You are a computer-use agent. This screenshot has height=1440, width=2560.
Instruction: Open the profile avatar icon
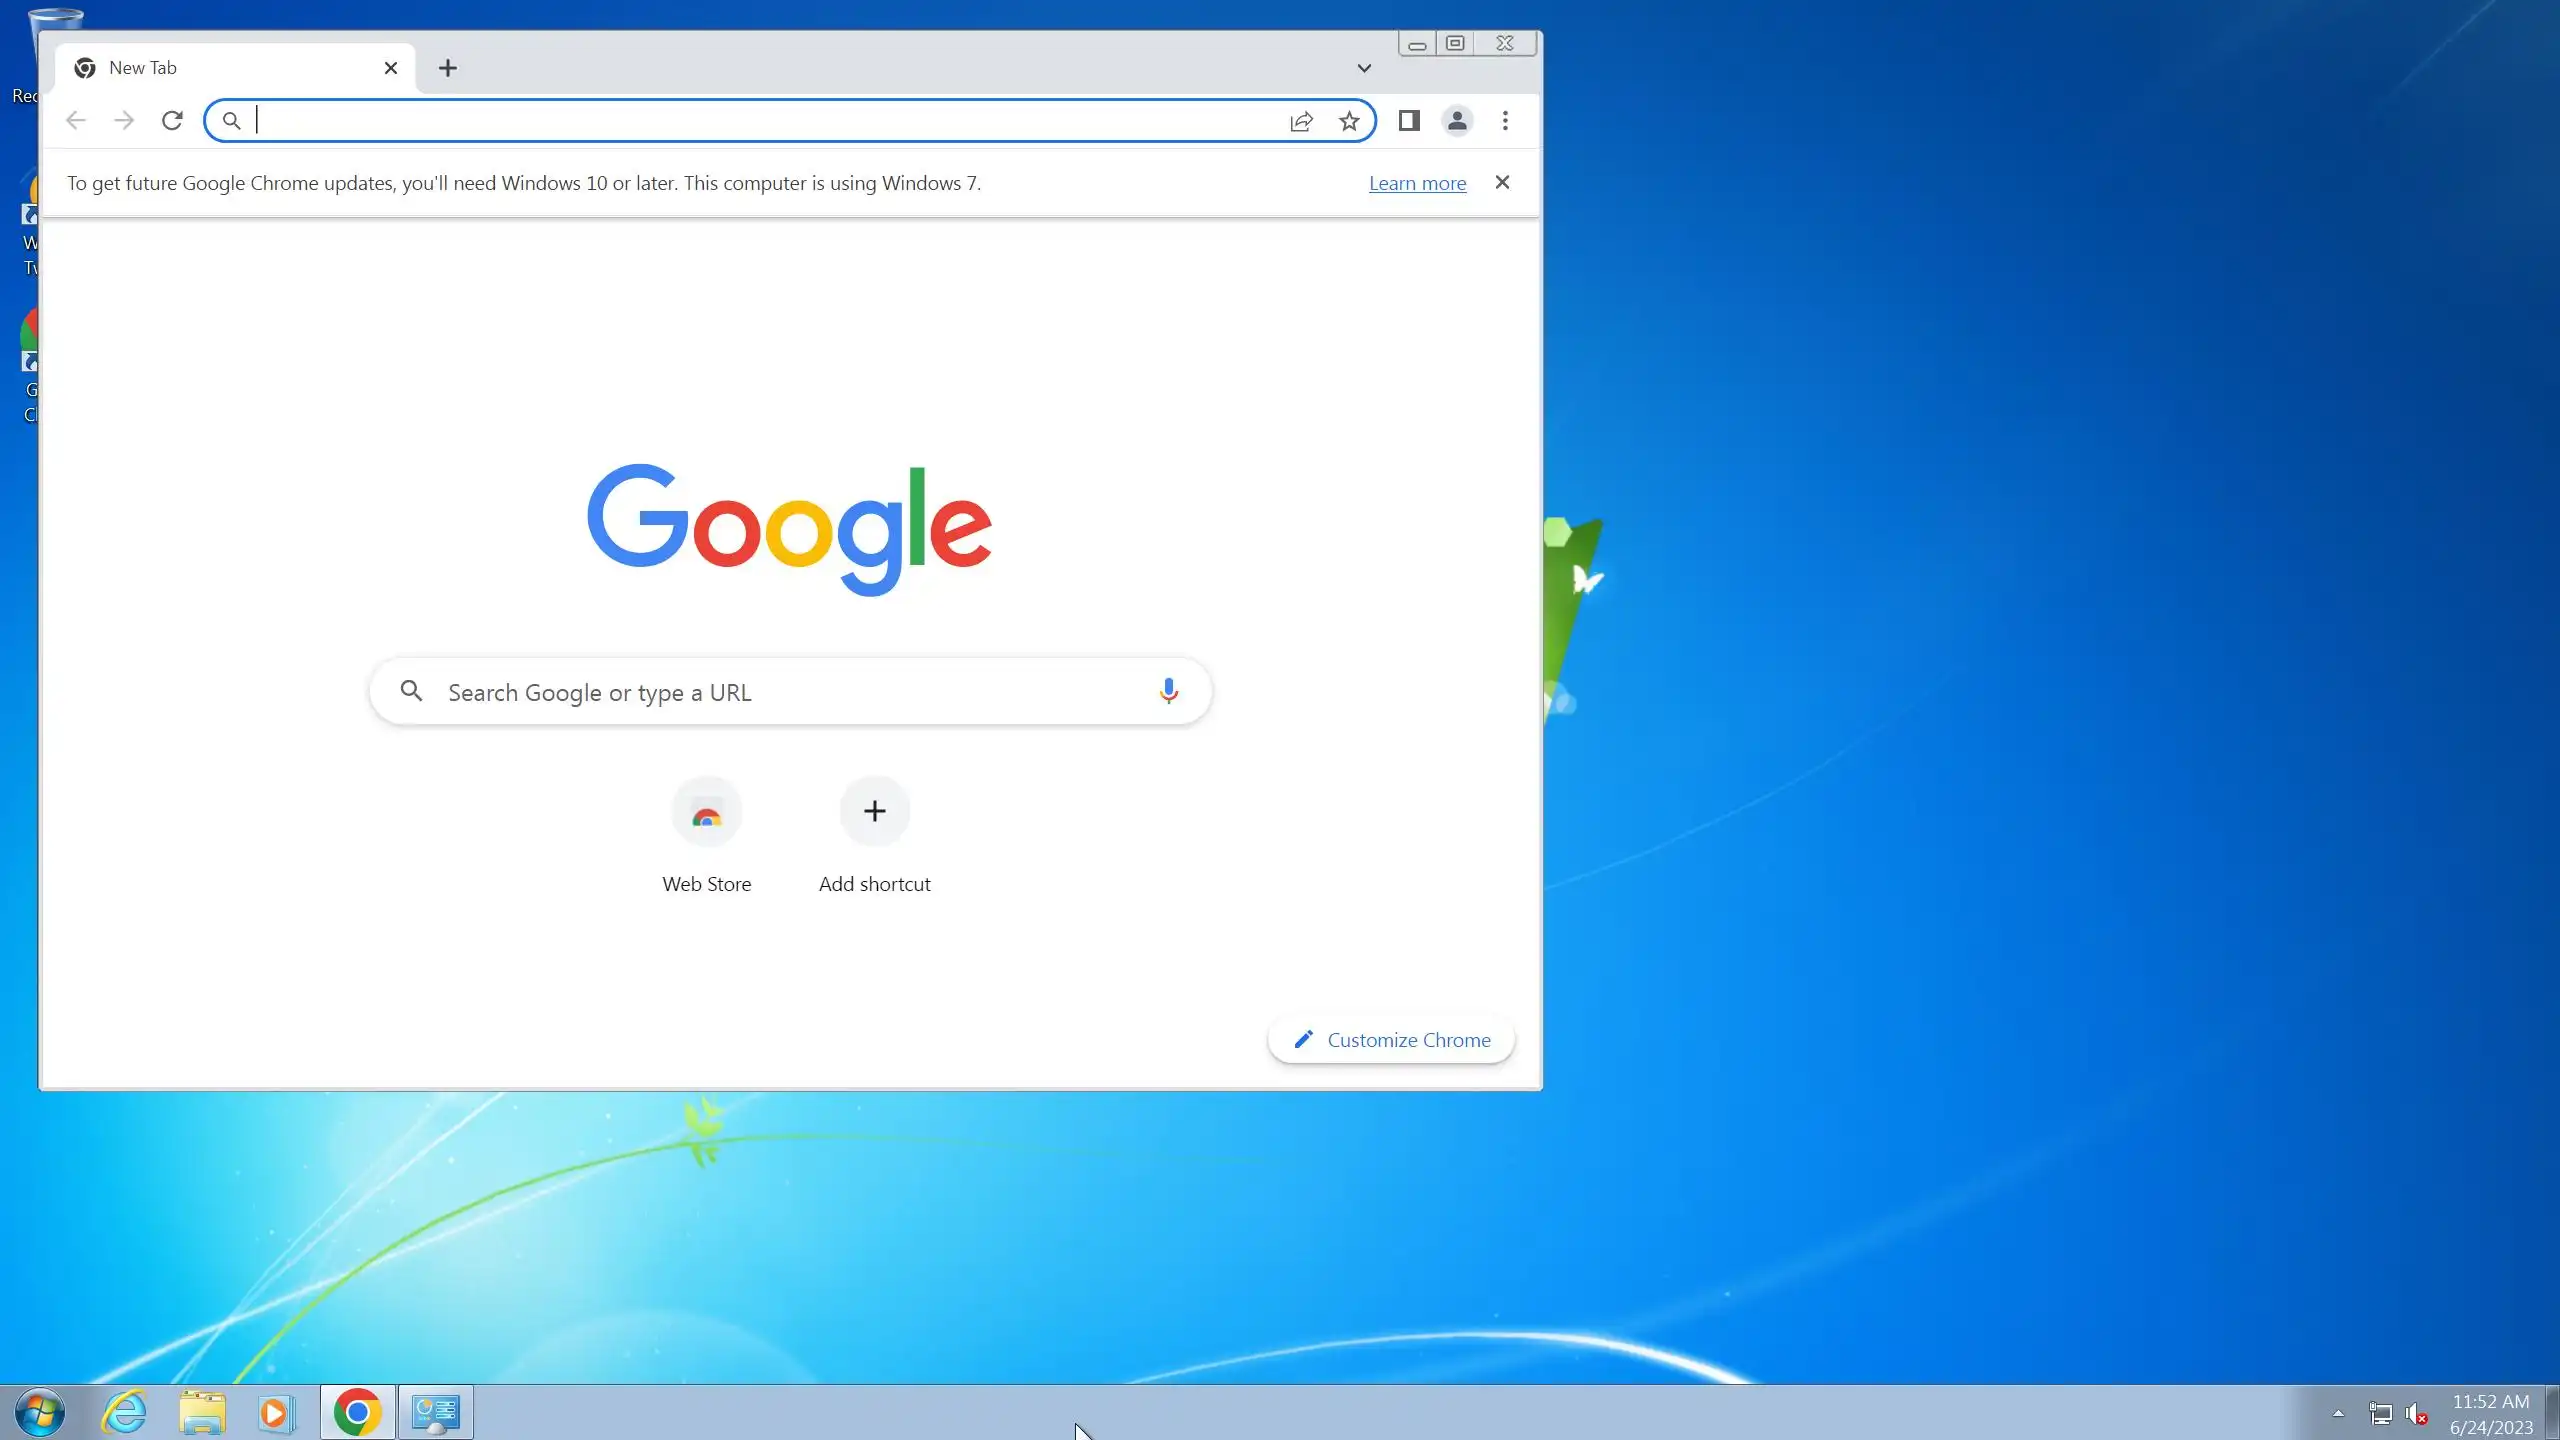[x=1457, y=121]
